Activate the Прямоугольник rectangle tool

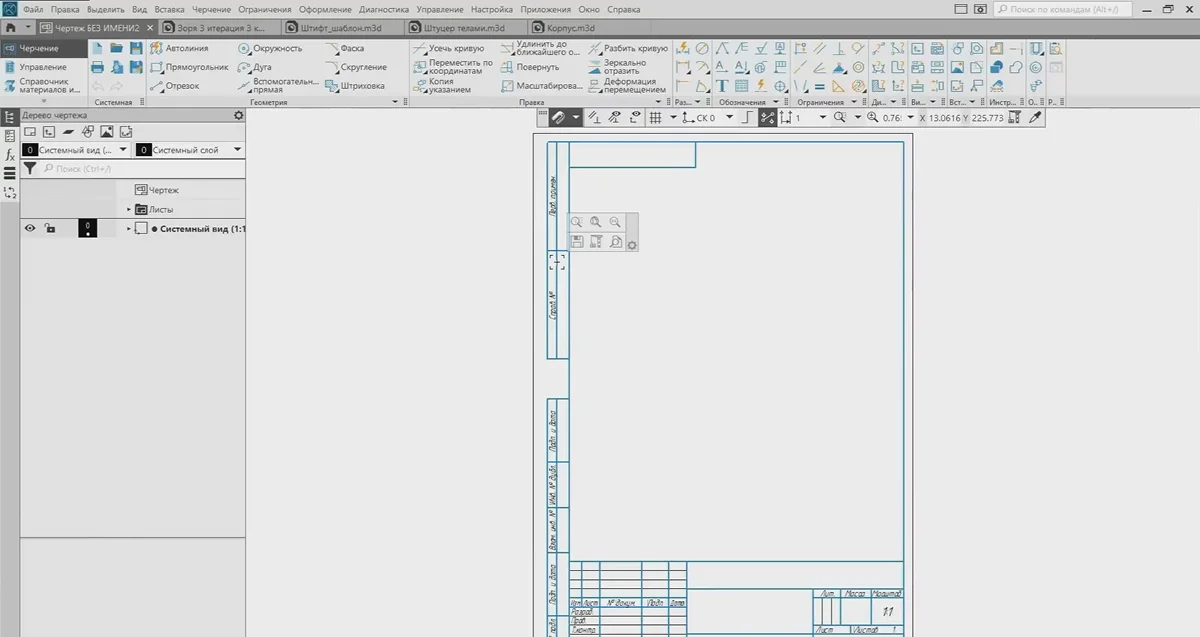coord(189,67)
